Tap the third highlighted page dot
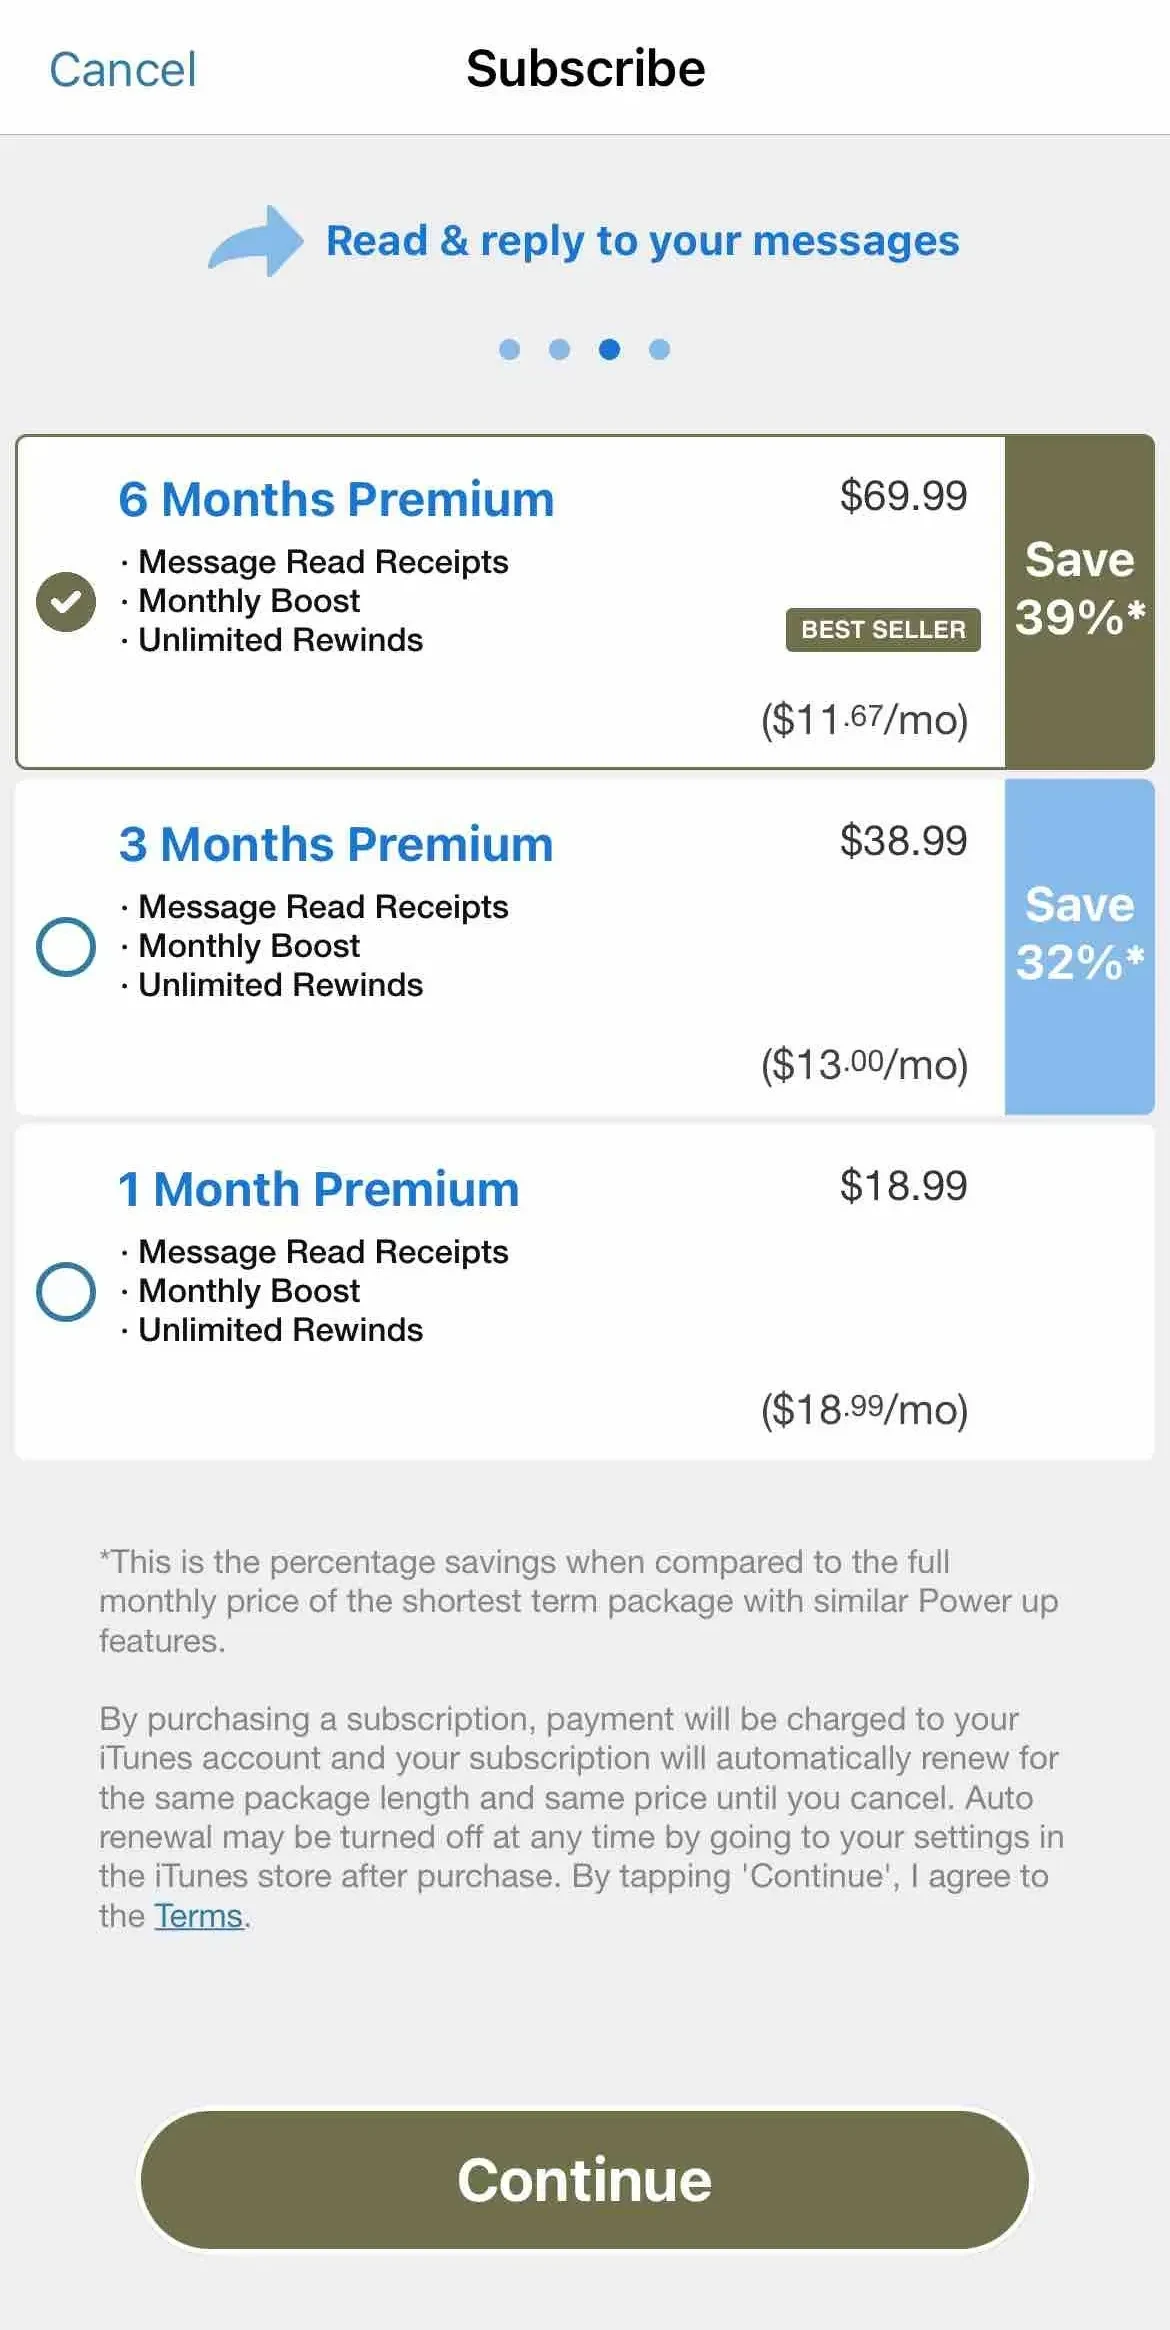The width and height of the screenshot is (1170, 2330). (x=609, y=349)
